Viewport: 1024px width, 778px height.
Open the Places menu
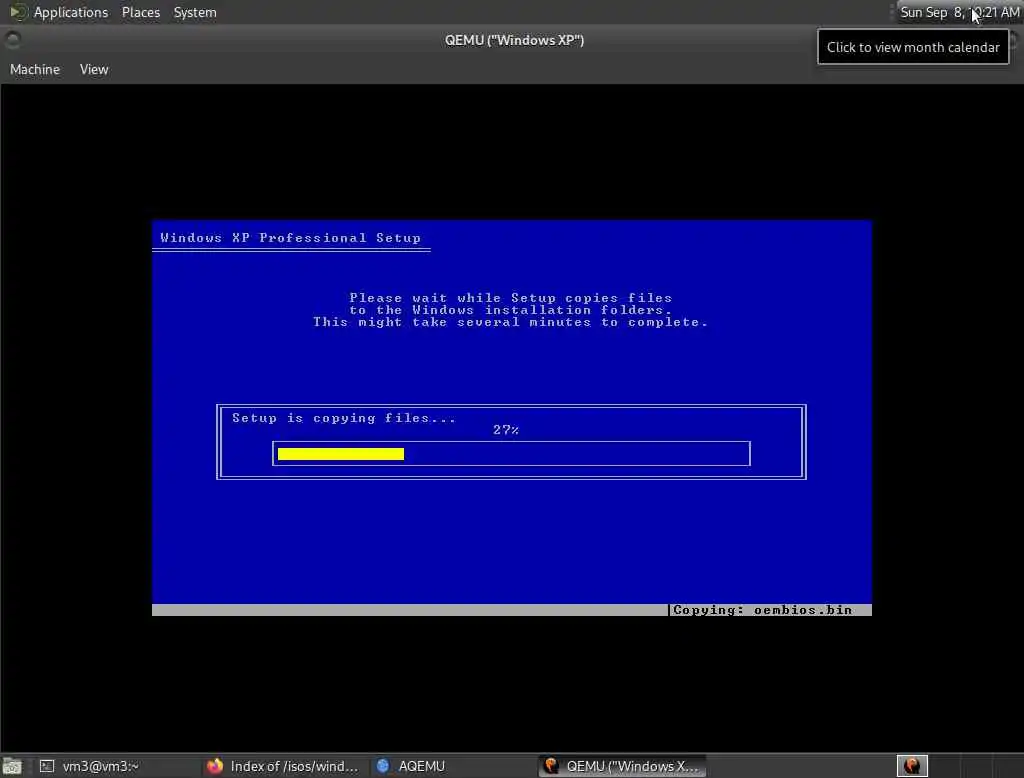point(141,12)
